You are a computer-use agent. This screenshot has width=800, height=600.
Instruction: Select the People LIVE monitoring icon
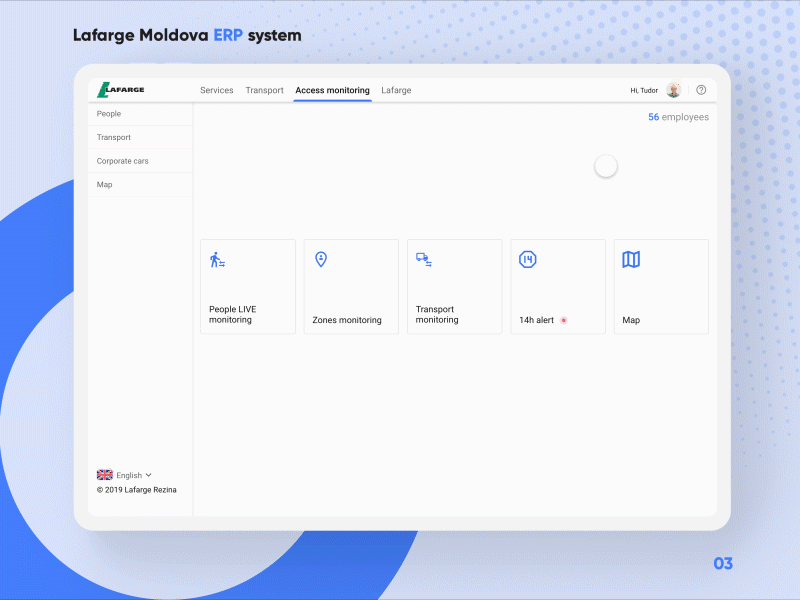point(216,259)
